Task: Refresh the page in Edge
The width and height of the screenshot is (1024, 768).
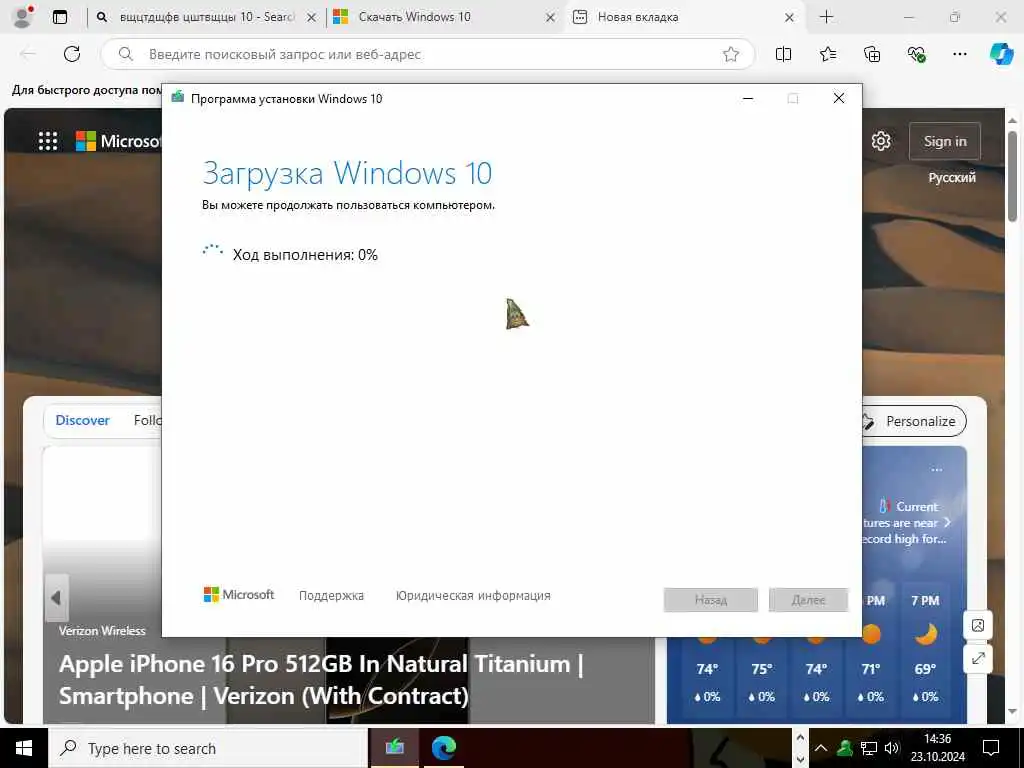Action: point(72,54)
